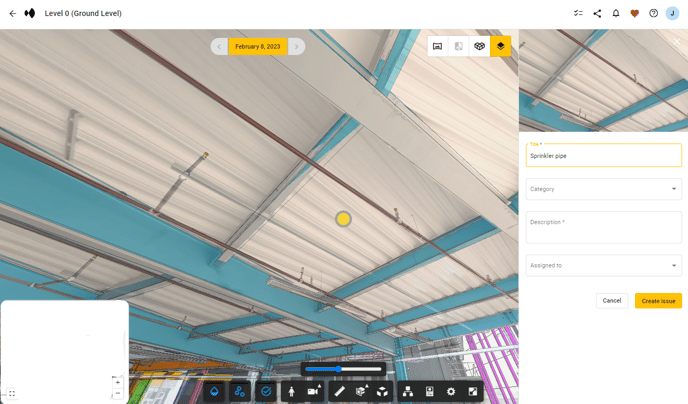Click the Level 0 (Ground Level) title
The height and width of the screenshot is (404, 688).
[x=83, y=14]
